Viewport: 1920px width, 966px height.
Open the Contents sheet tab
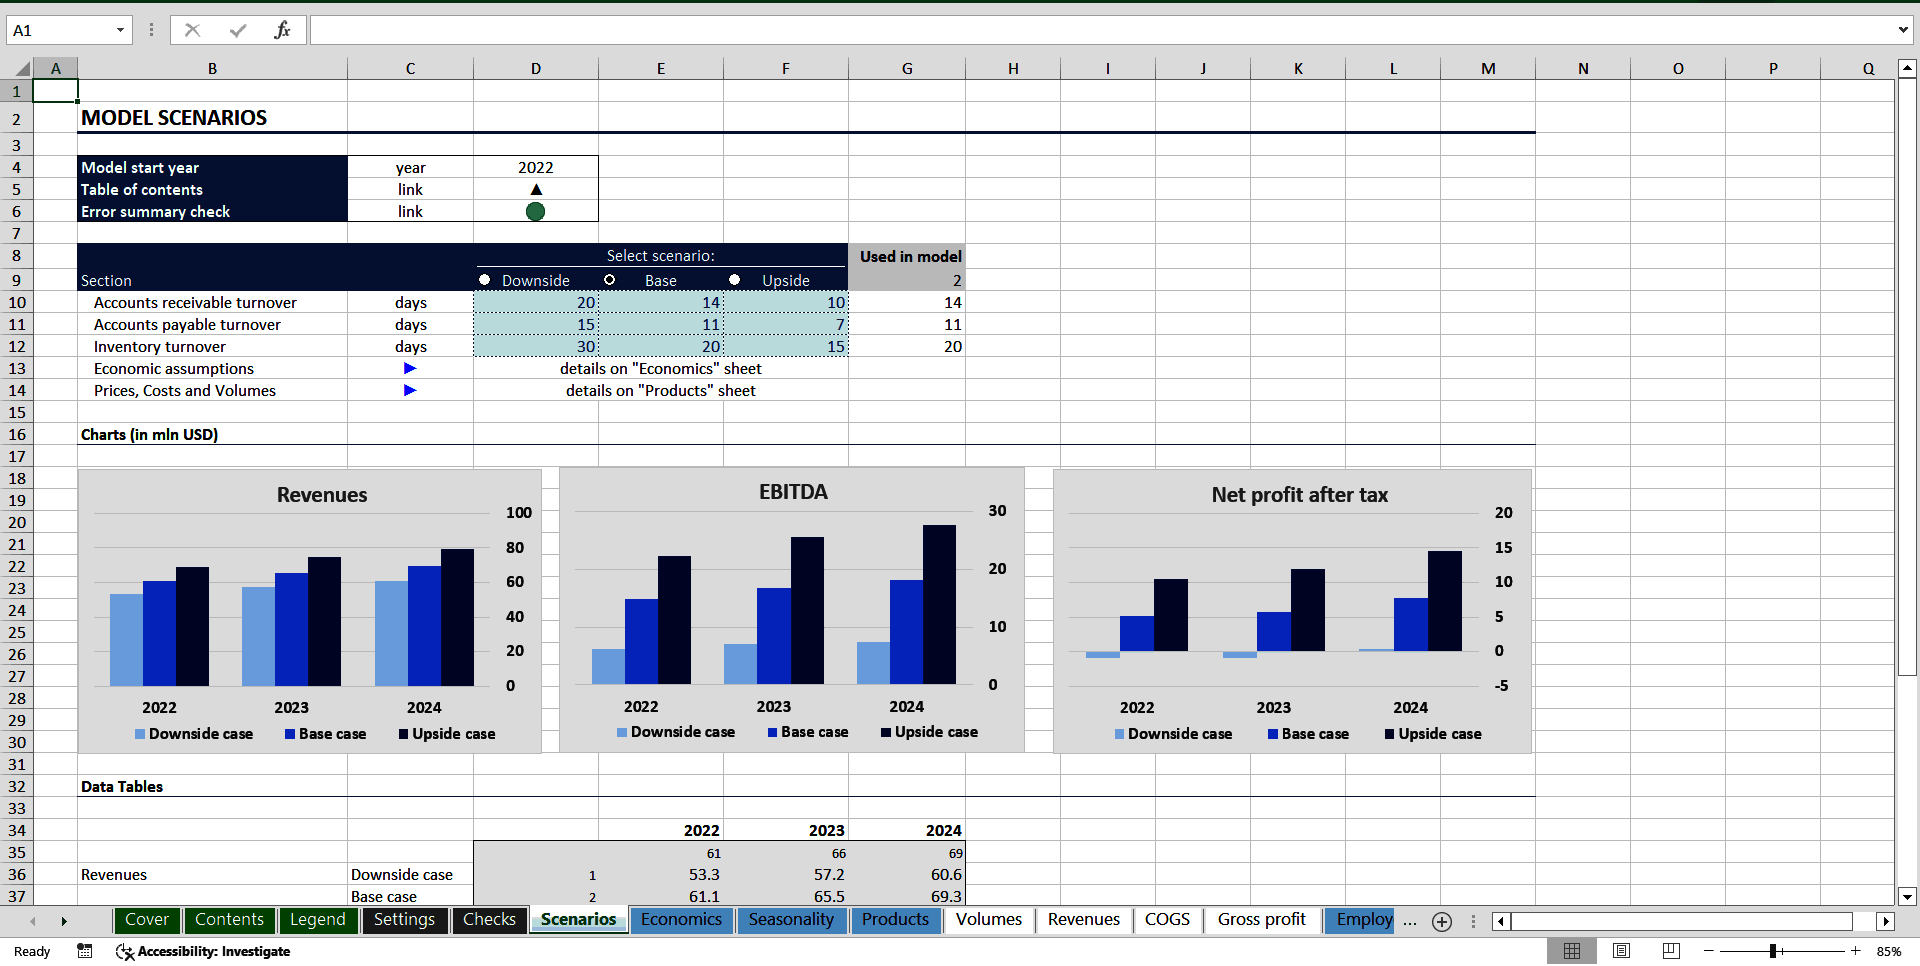(229, 920)
